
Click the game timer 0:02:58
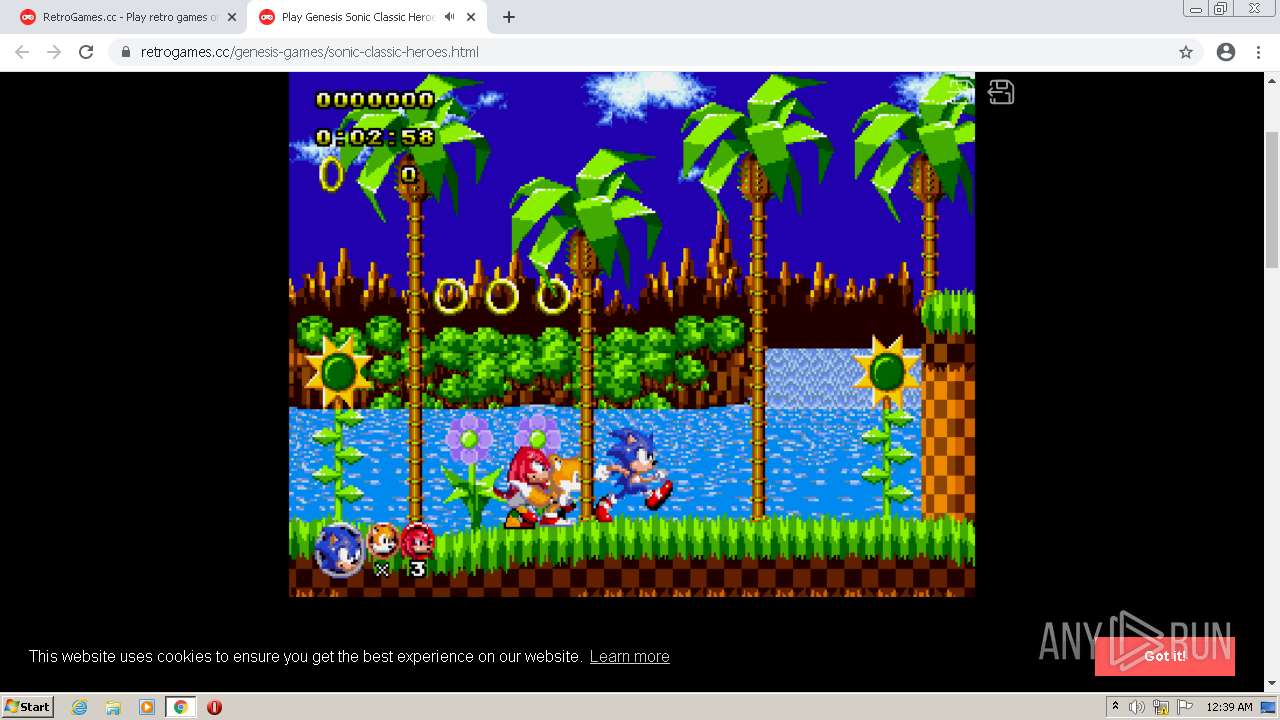(375, 137)
